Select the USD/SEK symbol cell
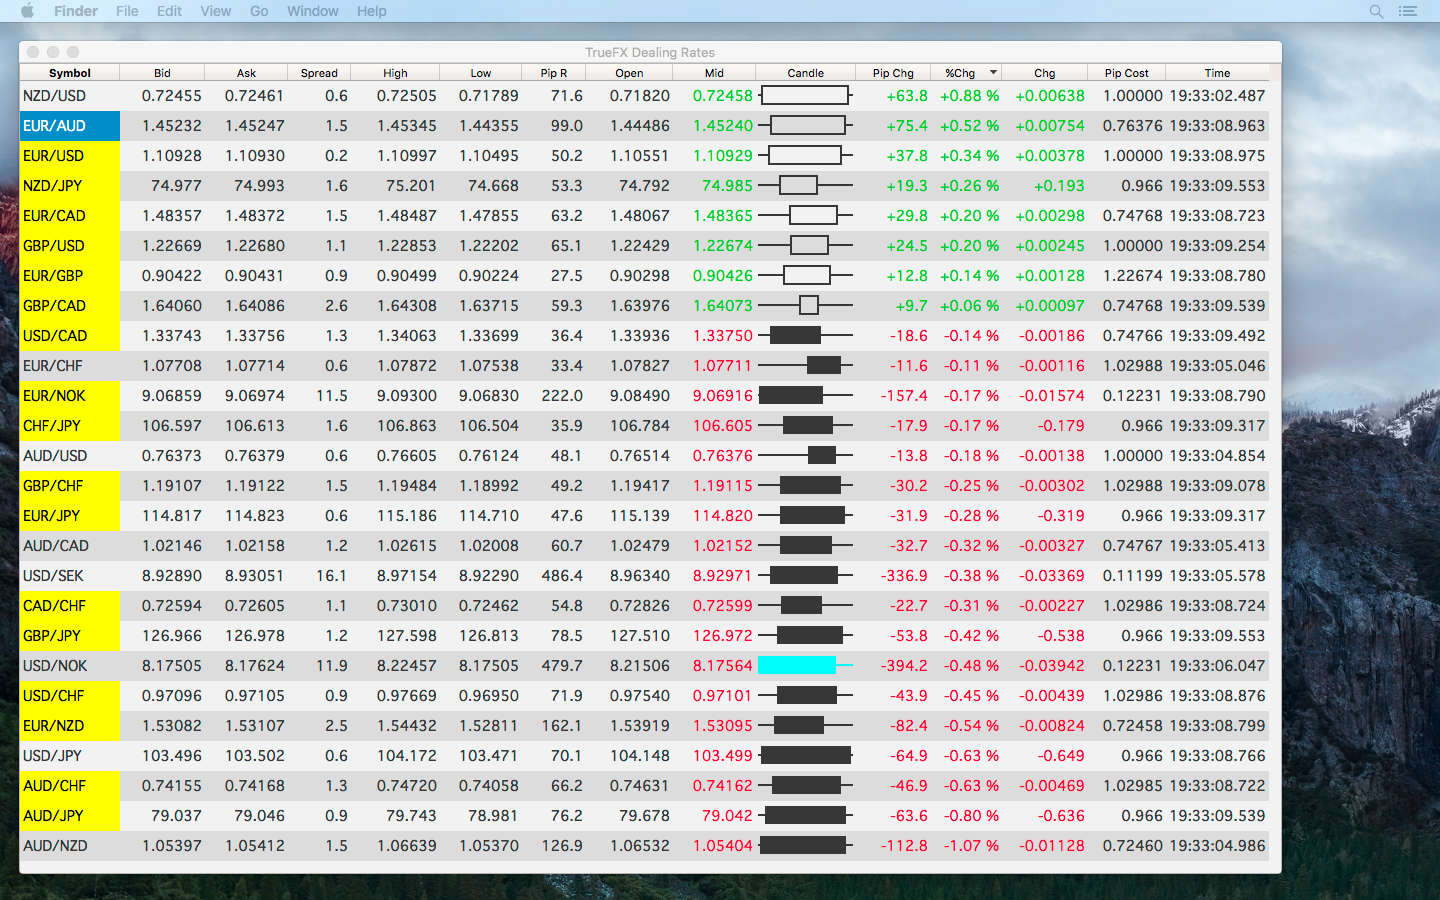Viewport: 1440px width, 900px height. [70, 576]
